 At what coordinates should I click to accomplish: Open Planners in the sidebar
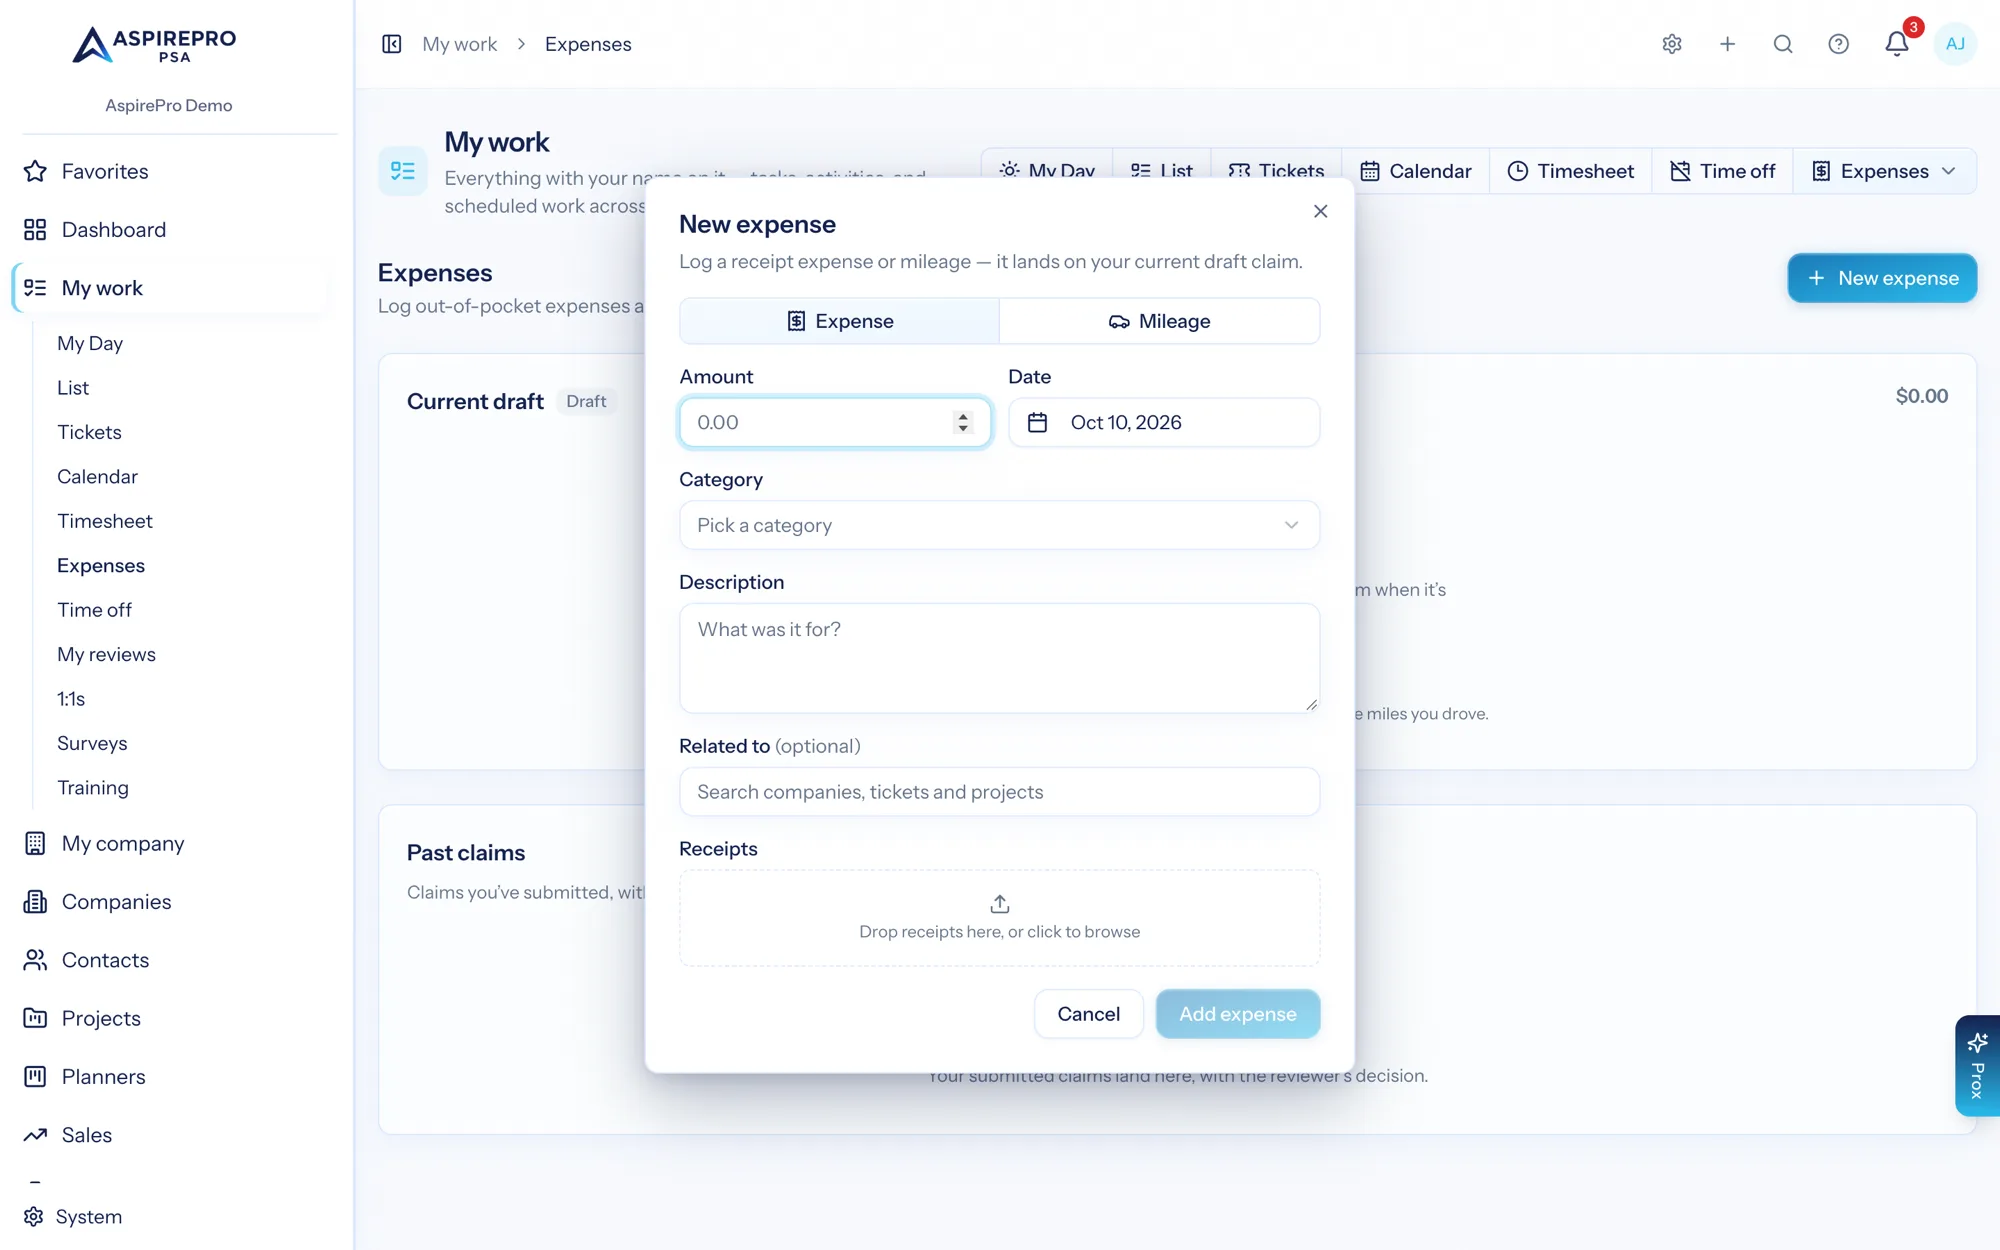coord(170,1077)
